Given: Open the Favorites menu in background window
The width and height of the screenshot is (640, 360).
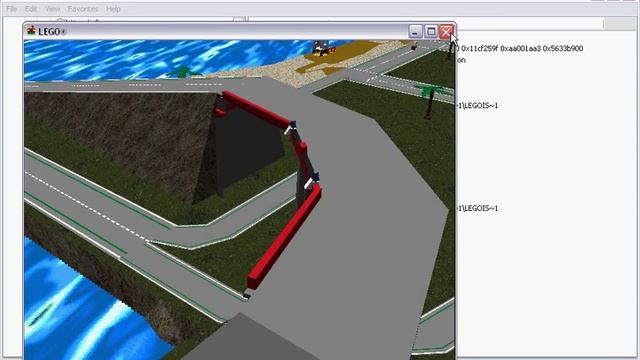Looking at the screenshot, I should pyautogui.click(x=83, y=9).
